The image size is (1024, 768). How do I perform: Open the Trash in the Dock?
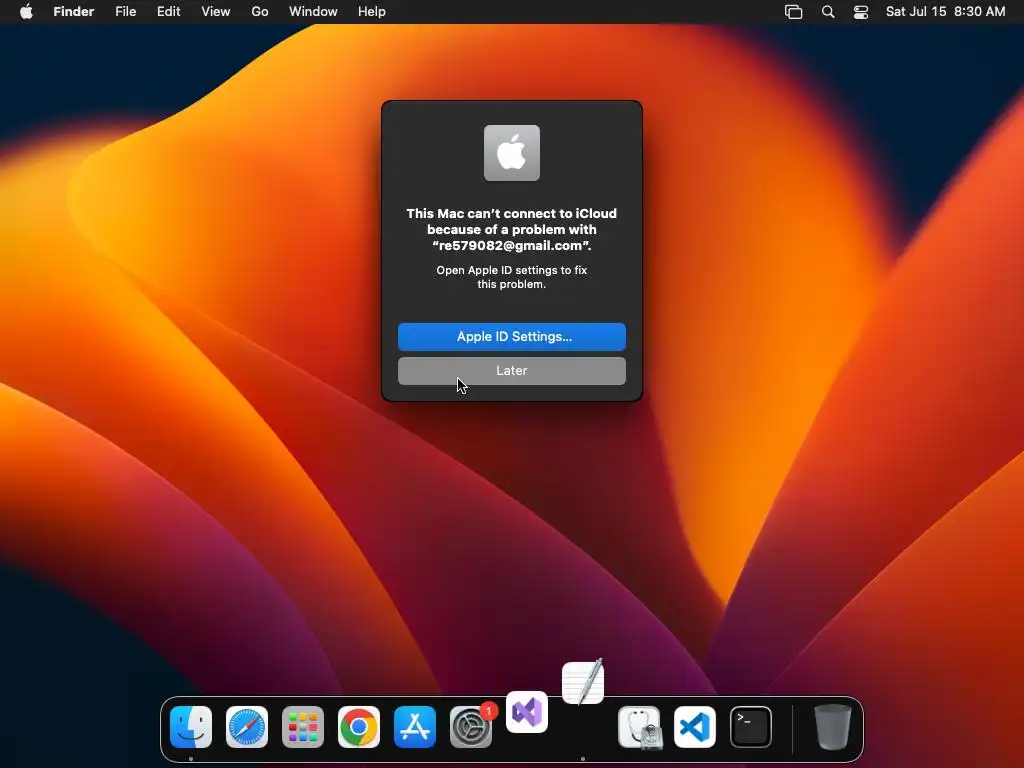point(833,727)
